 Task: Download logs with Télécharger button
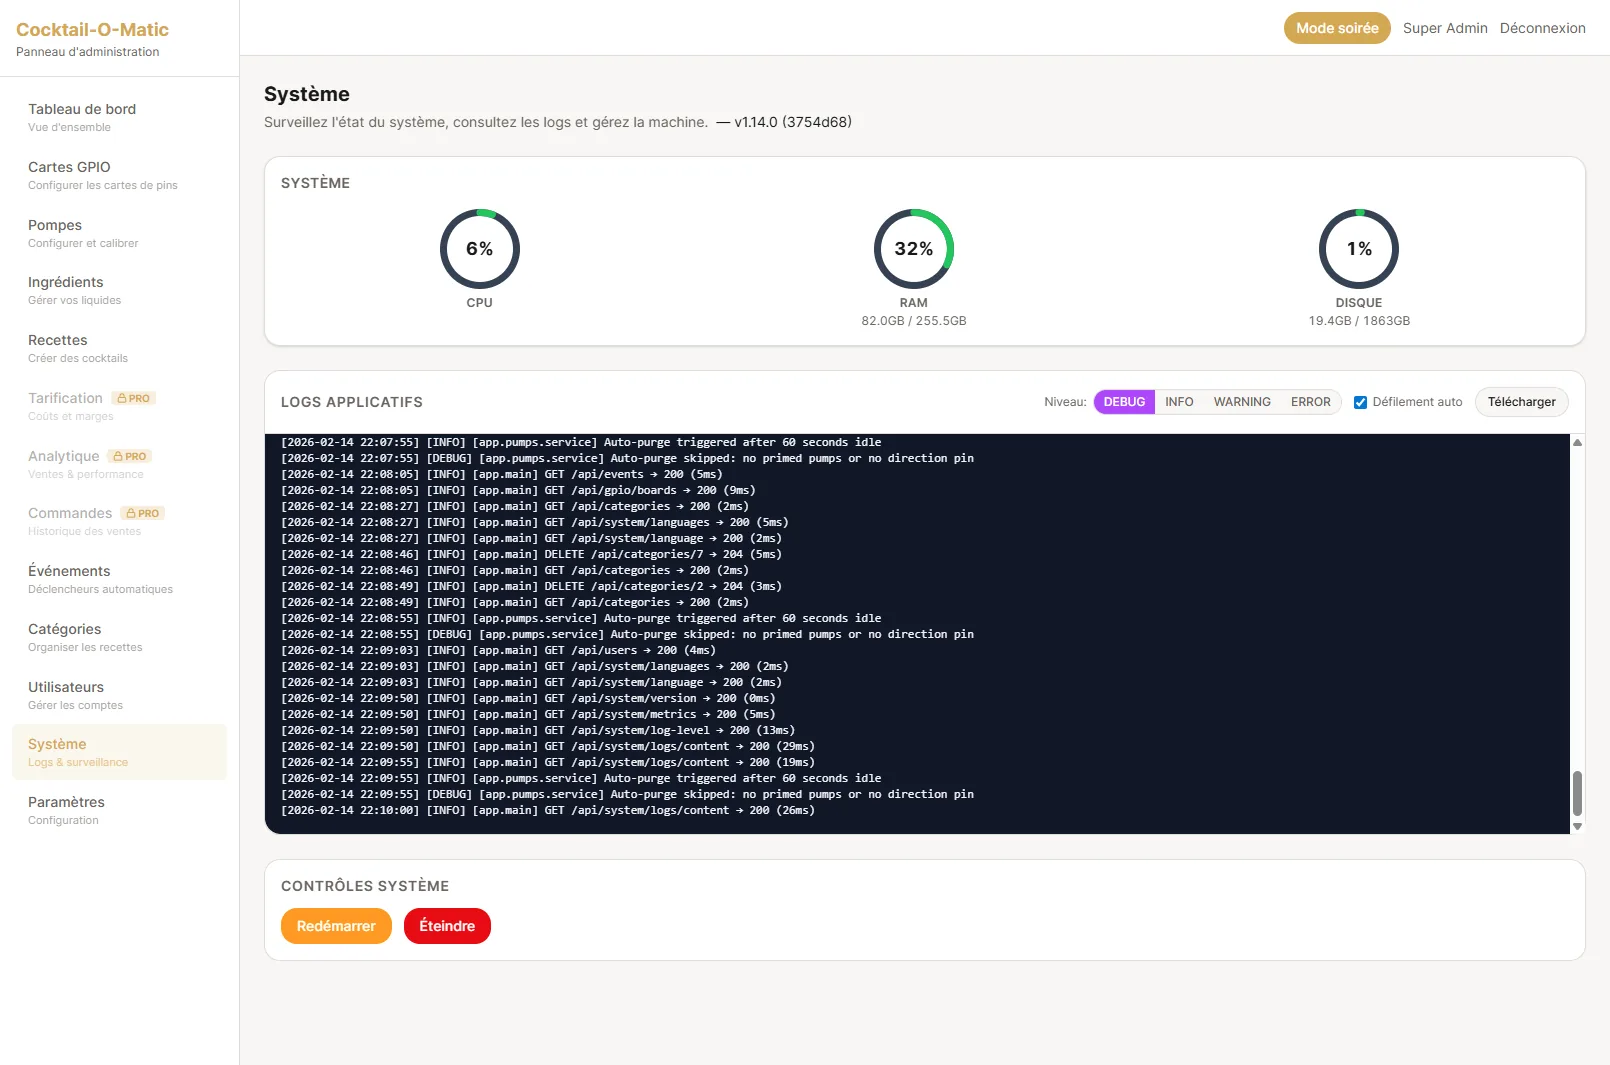tap(1521, 402)
